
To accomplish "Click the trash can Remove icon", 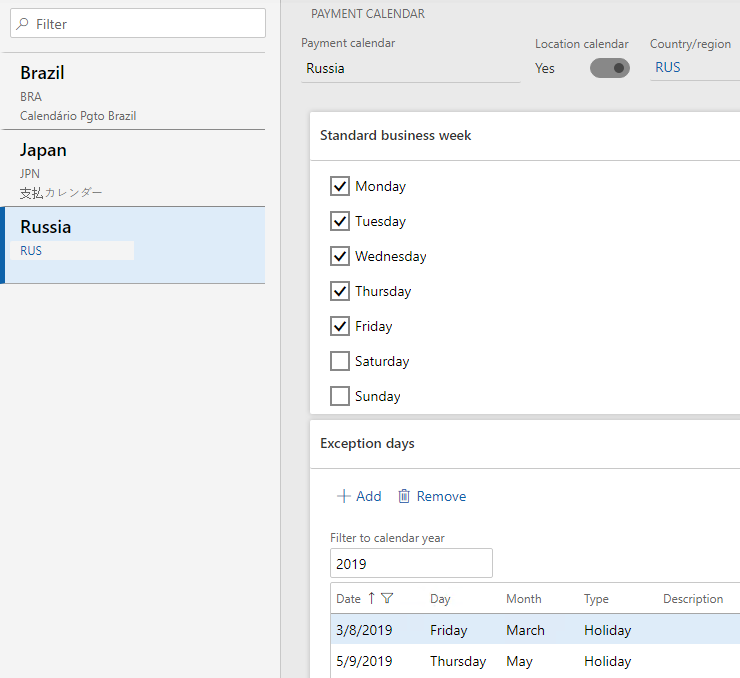I will [404, 496].
